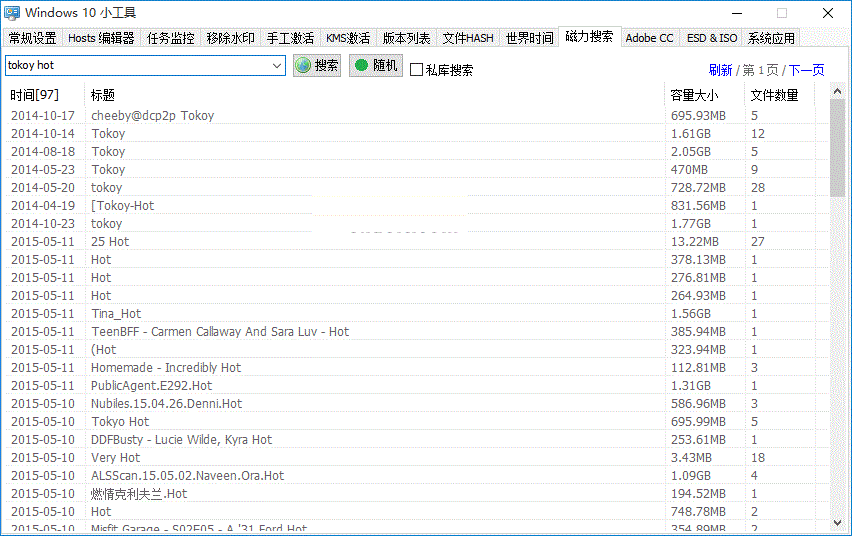Click the scrollbar up arrow
Screen dimensions: 852x536
pos(837,92)
